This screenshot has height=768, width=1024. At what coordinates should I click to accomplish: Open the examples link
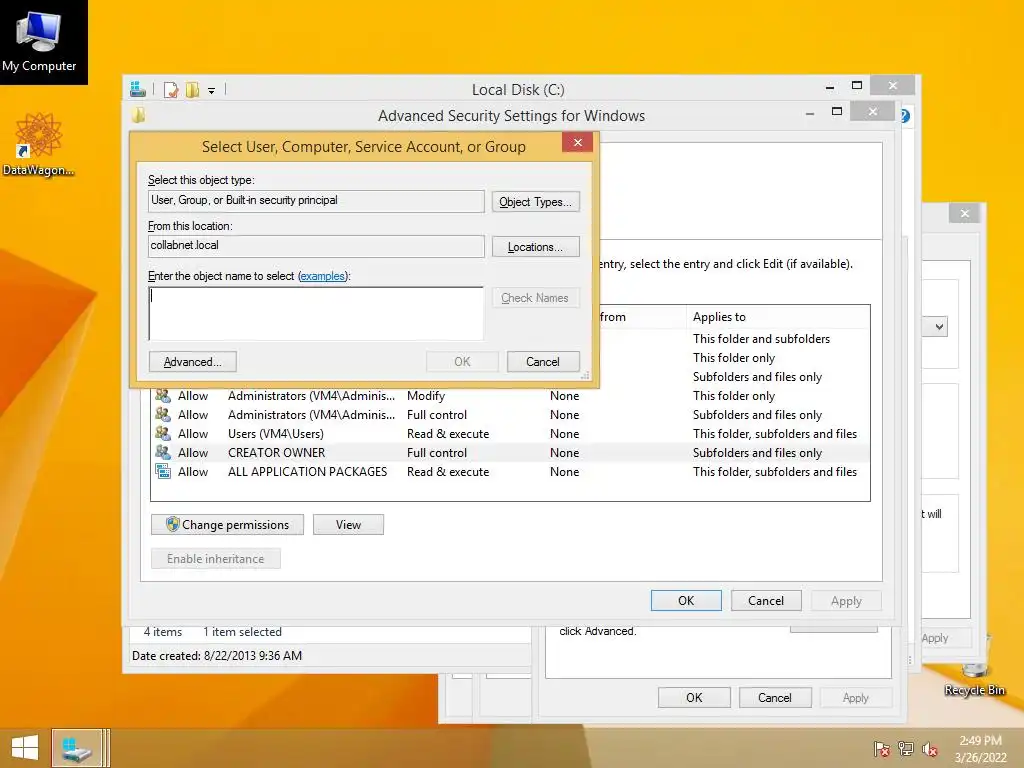[322, 276]
